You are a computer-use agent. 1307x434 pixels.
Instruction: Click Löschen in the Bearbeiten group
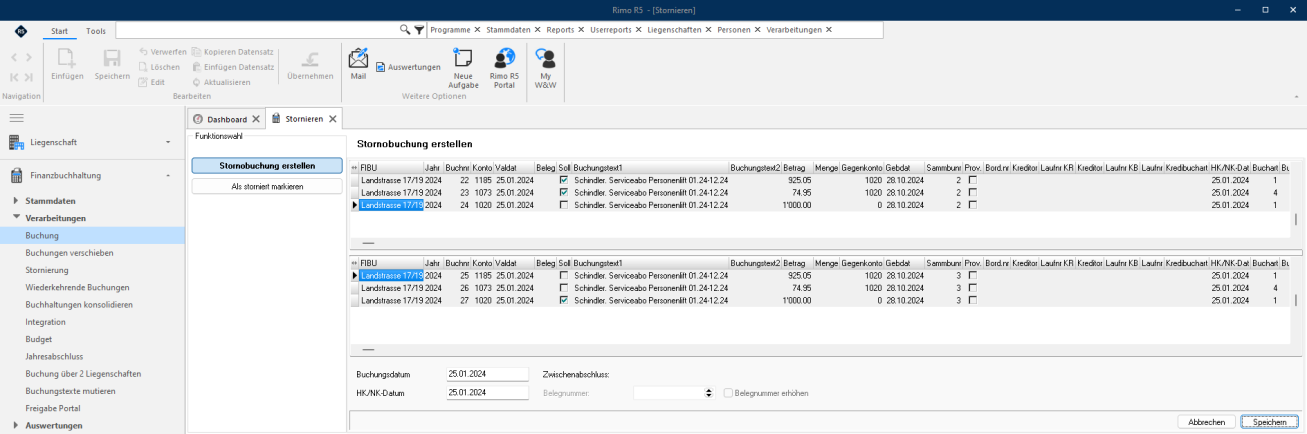159,67
